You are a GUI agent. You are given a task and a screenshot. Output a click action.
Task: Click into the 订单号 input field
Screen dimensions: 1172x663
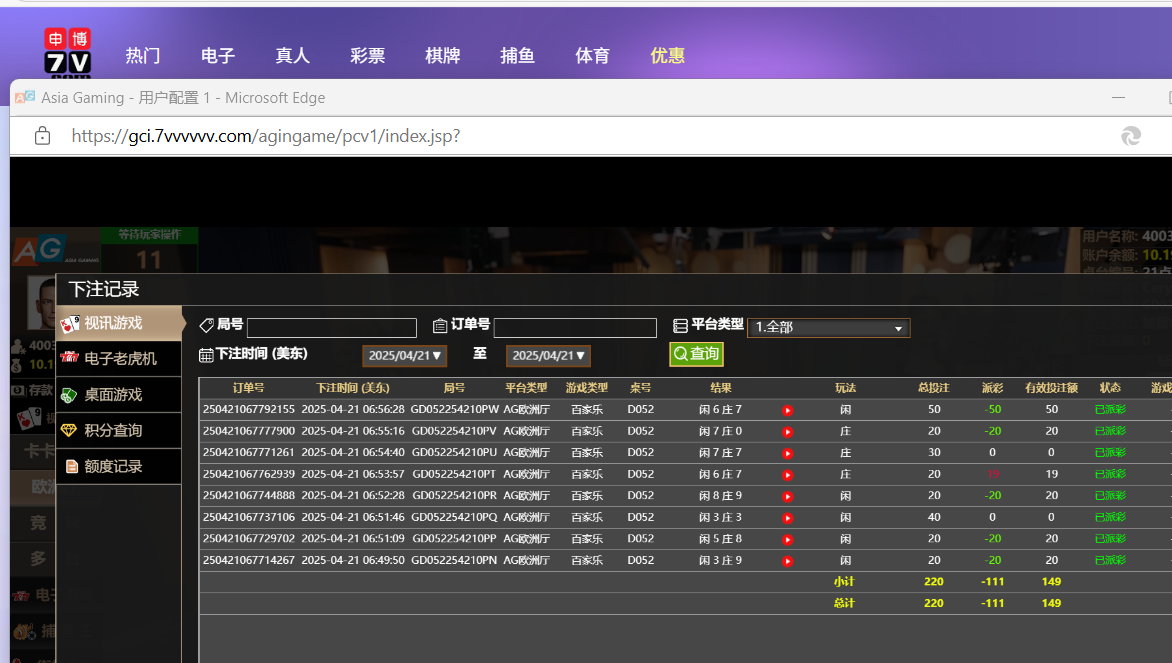(x=574, y=328)
